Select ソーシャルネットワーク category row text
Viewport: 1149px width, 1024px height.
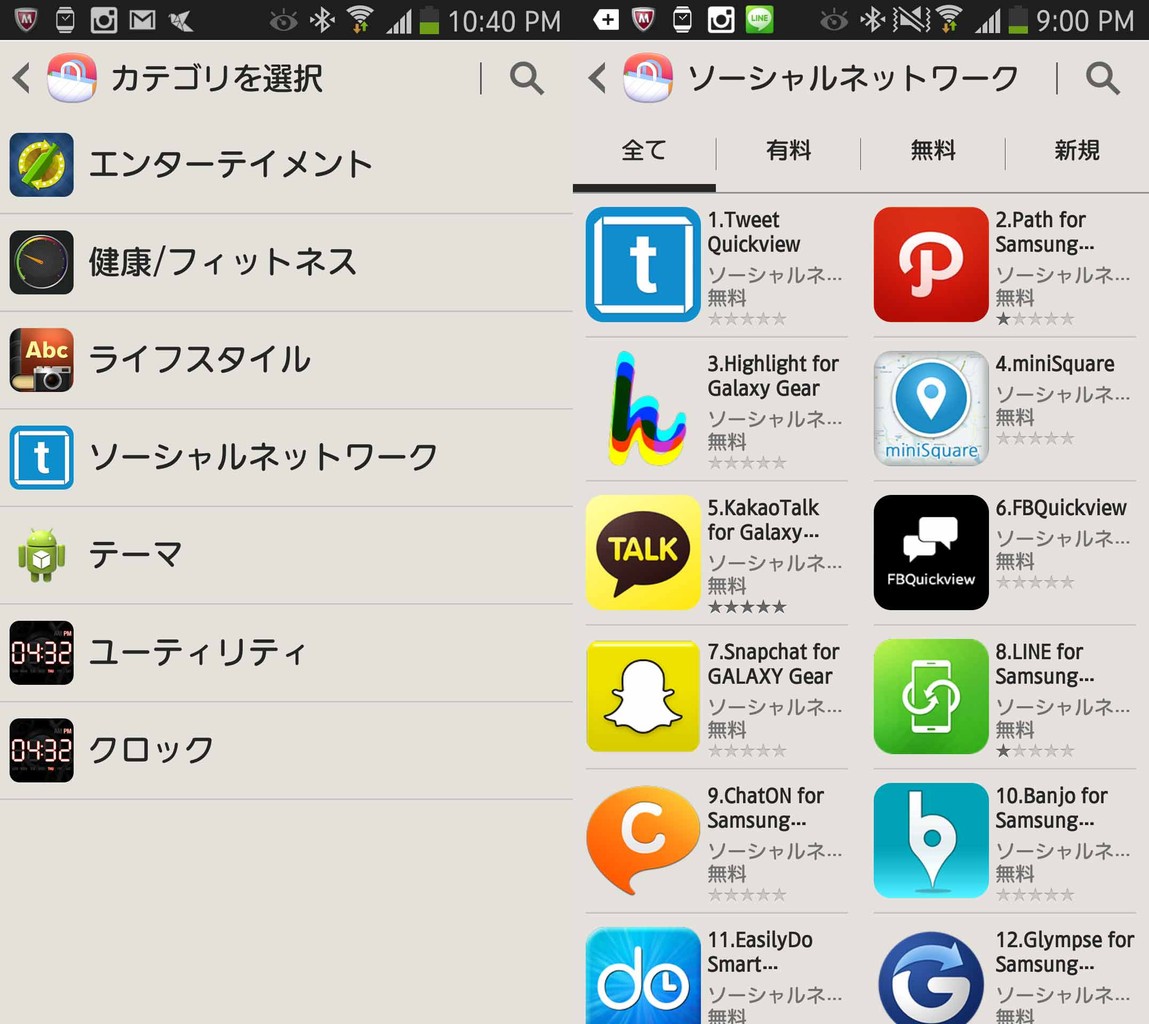pyautogui.click(x=263, y=457)
